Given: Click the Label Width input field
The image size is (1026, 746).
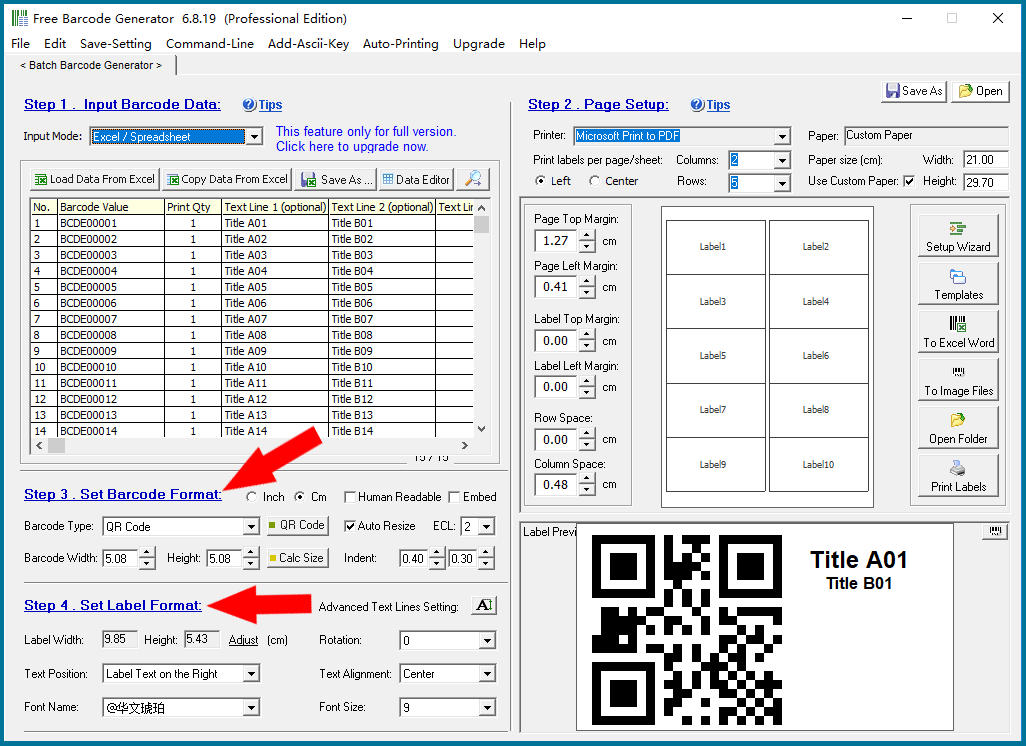Looking at the screenshot, I should point(120,639).
